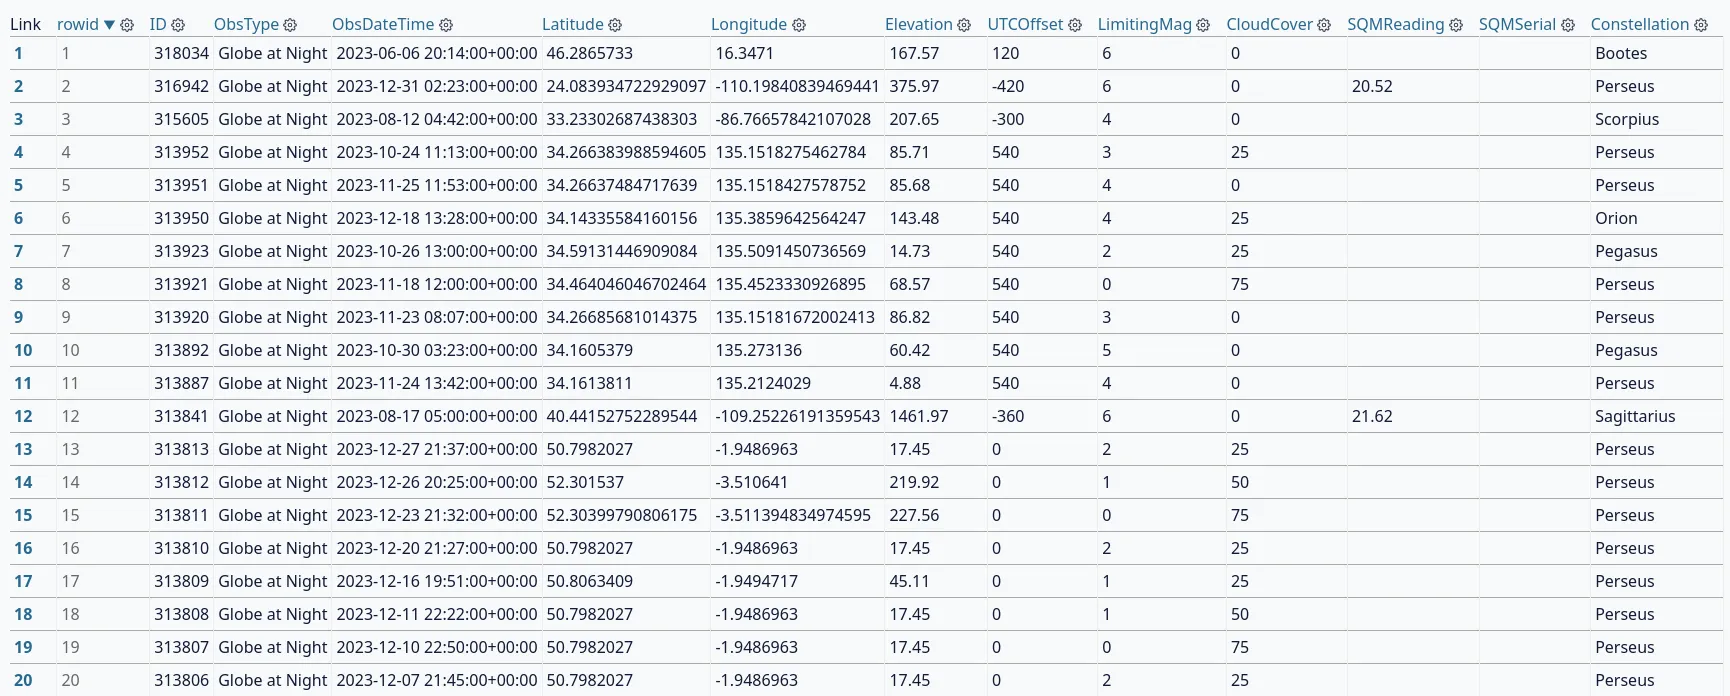The width and height of the screenshot is (1730, 696).
Task: Open the Constellation column gear menu
Action: (1701, 25)
